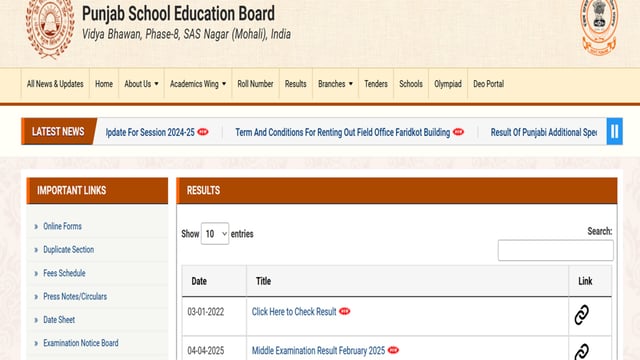Open Date Sheet important link
The height and width of the screenshot is (360, 640).
pyautogui.click(x=59, y=320)
